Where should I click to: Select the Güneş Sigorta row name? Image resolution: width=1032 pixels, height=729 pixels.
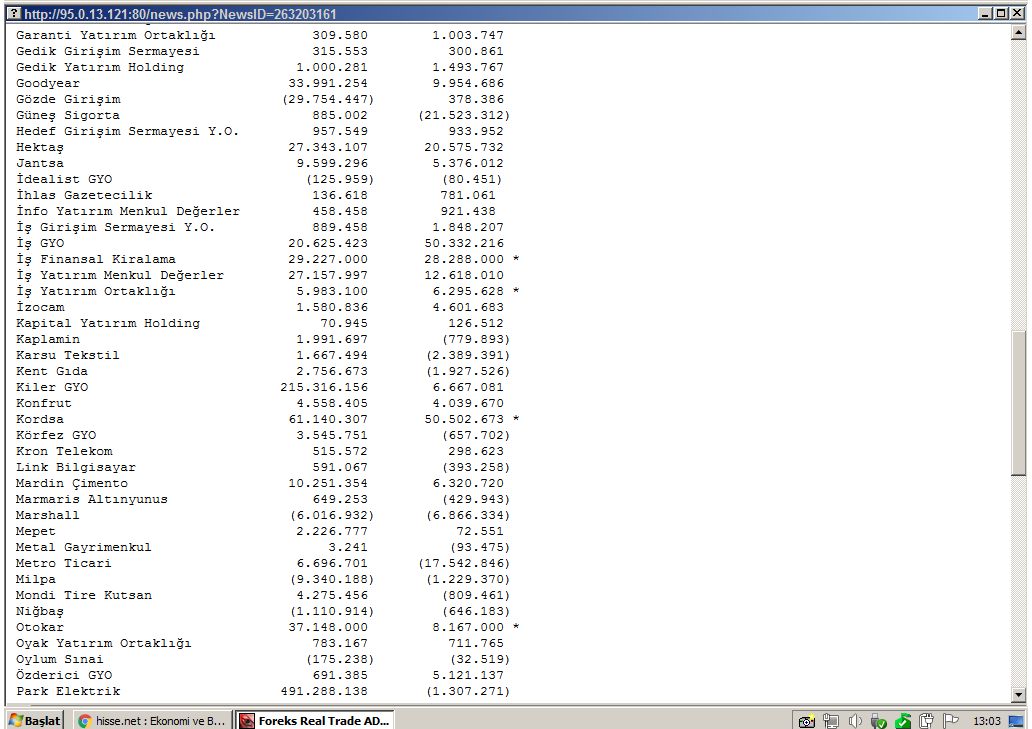(x=68, y=115)
